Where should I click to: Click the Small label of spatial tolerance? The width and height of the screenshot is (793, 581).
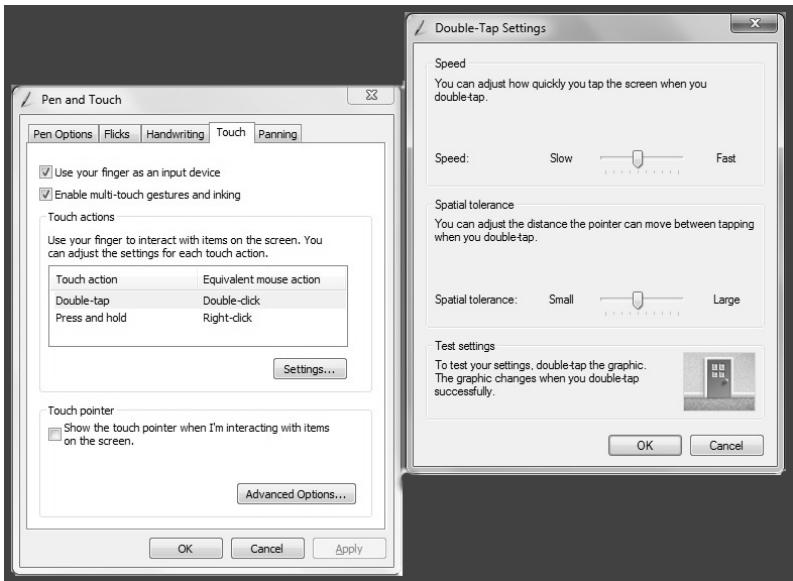click(x=561, y=300)
